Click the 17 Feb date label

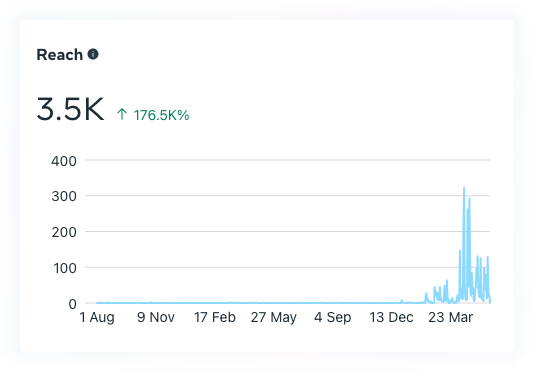click(x=215, y=317)
